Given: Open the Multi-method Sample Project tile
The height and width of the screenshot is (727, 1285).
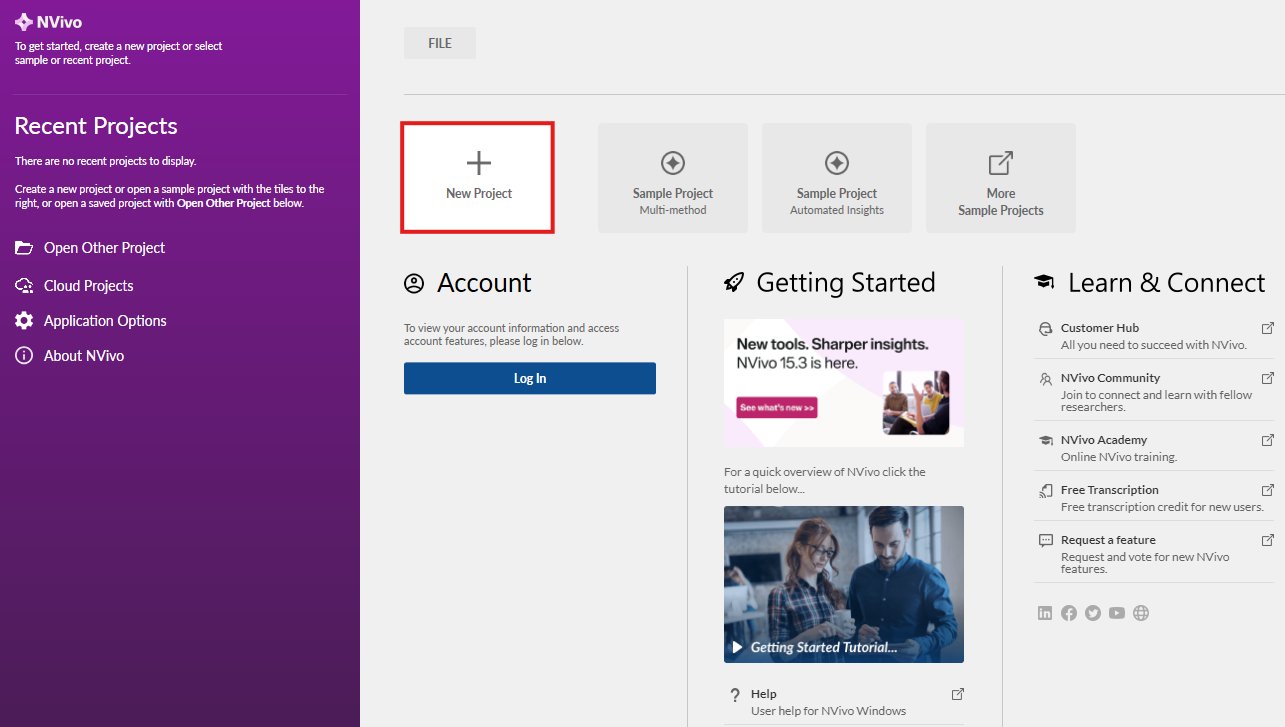Looking at the screenshot, I should click(673, 178).
